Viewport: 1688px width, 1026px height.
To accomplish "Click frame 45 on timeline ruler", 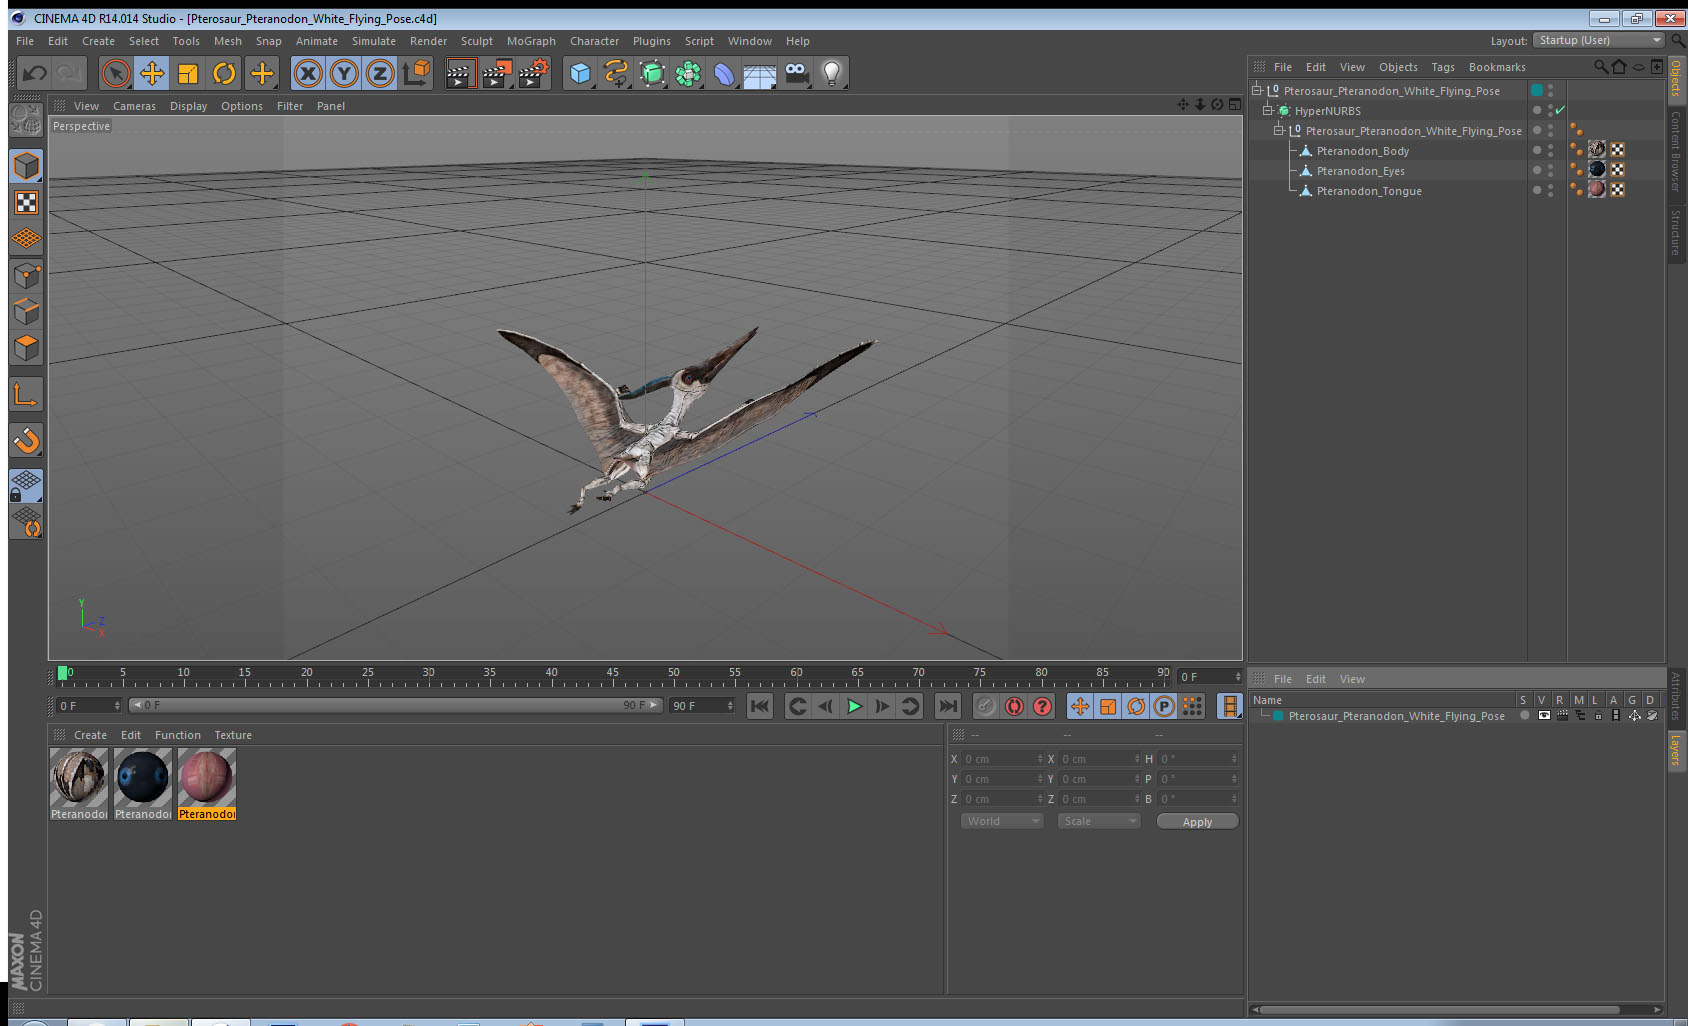I will pos(612,674).
